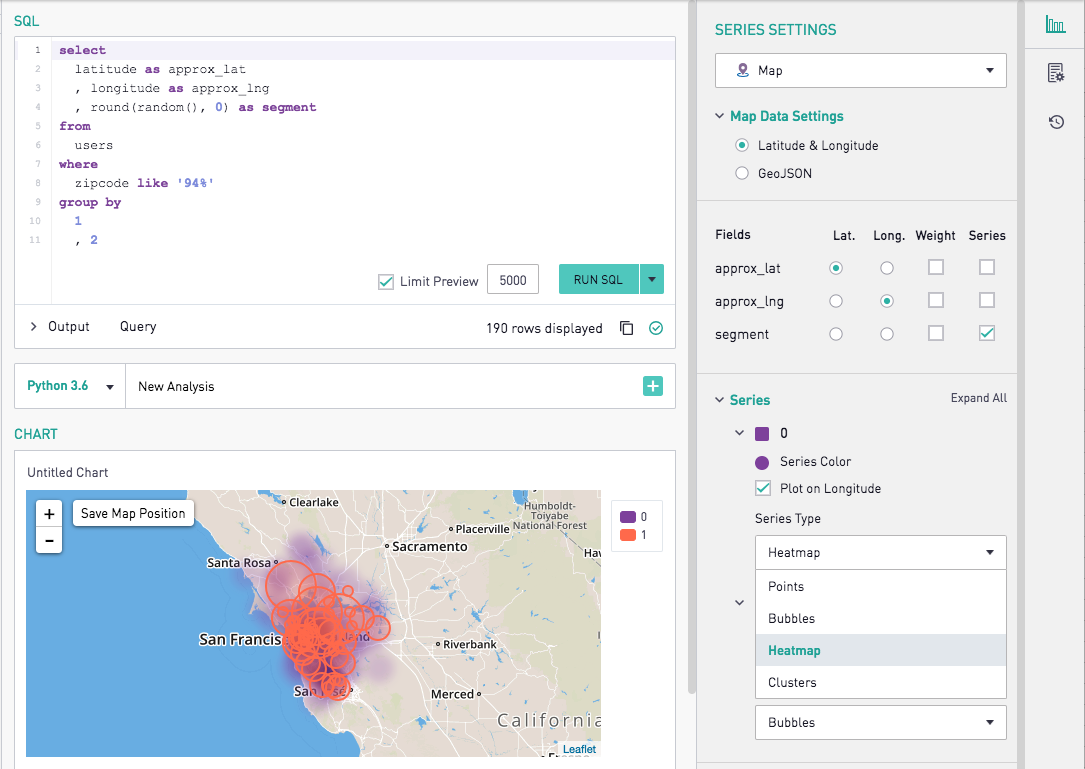Collapse the Map Data Settings section
Viewport: 1085px width, 769px height.
[x=721, y=116]
